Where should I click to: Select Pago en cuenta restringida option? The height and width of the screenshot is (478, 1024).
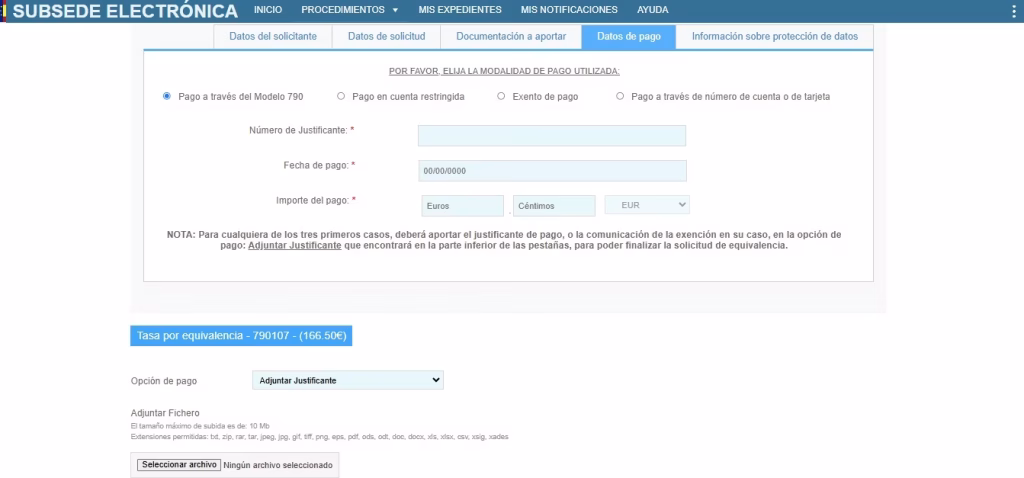(x=341, y=96)
